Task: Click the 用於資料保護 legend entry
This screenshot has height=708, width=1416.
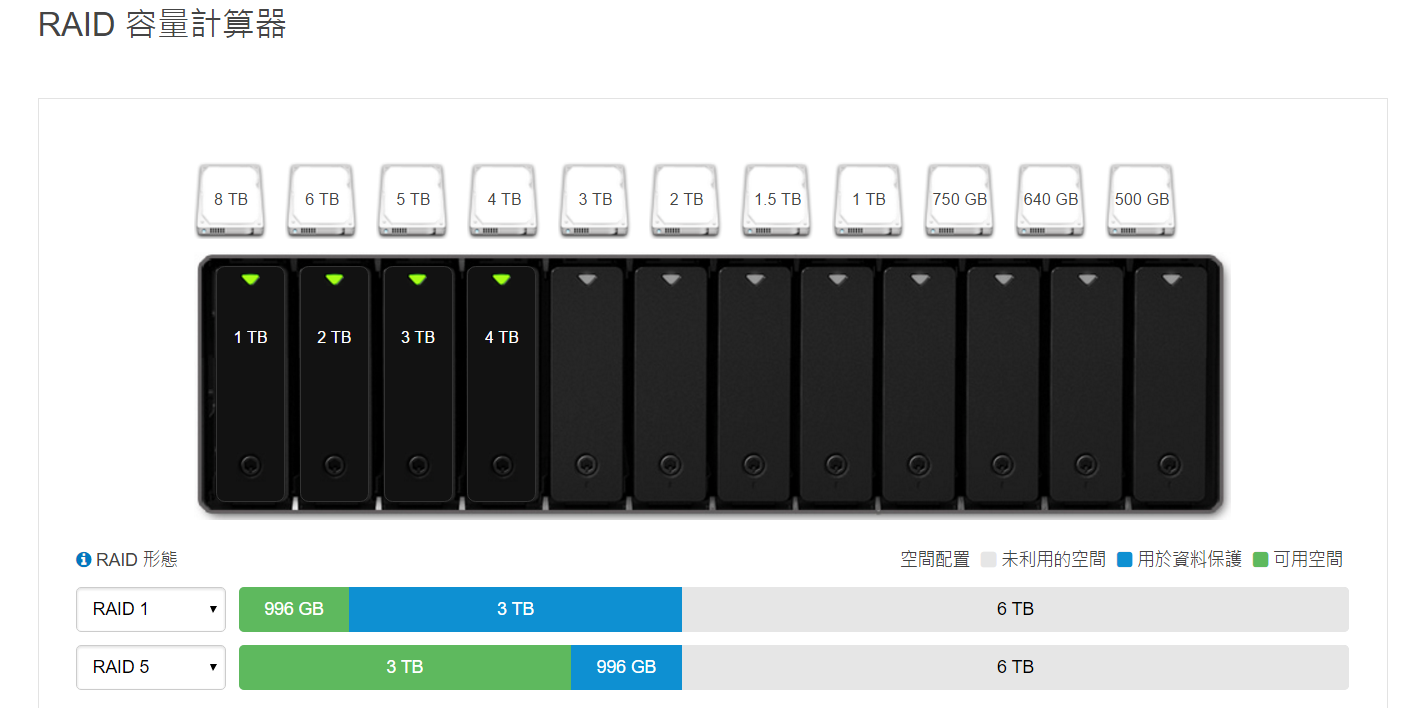Action: tap(1180, 560)
